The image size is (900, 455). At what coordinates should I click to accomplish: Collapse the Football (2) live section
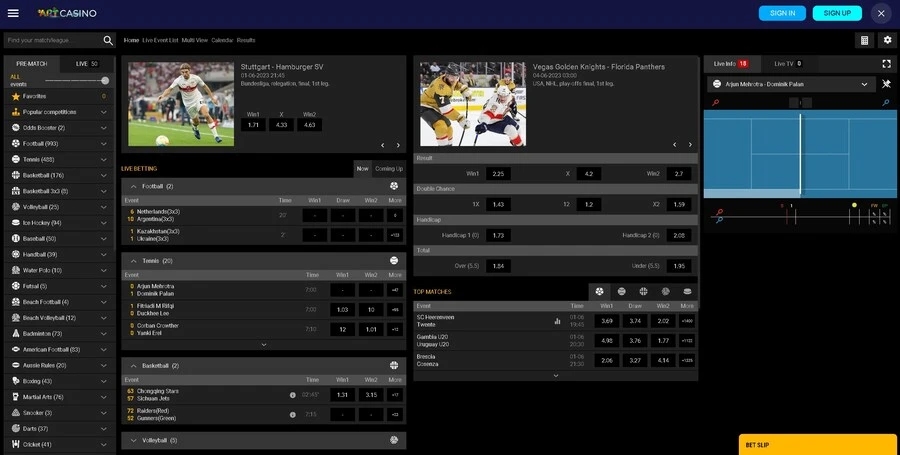(133, 186)
